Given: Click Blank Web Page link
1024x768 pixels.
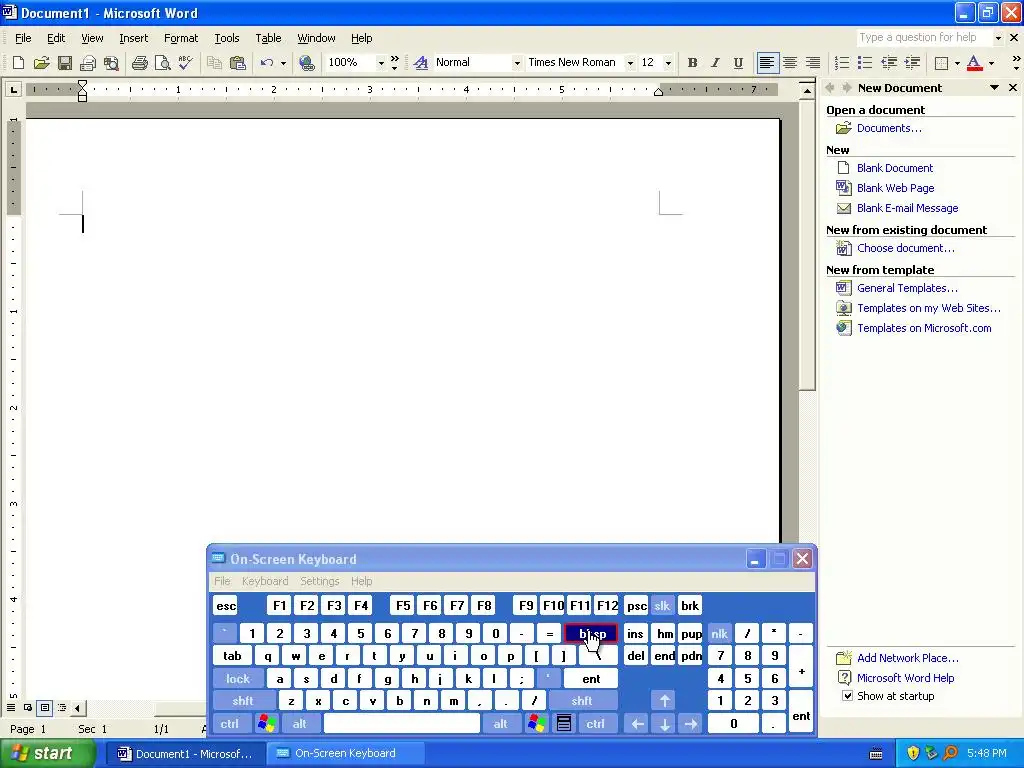Looking at the screenshot, I should click(895, 188).
